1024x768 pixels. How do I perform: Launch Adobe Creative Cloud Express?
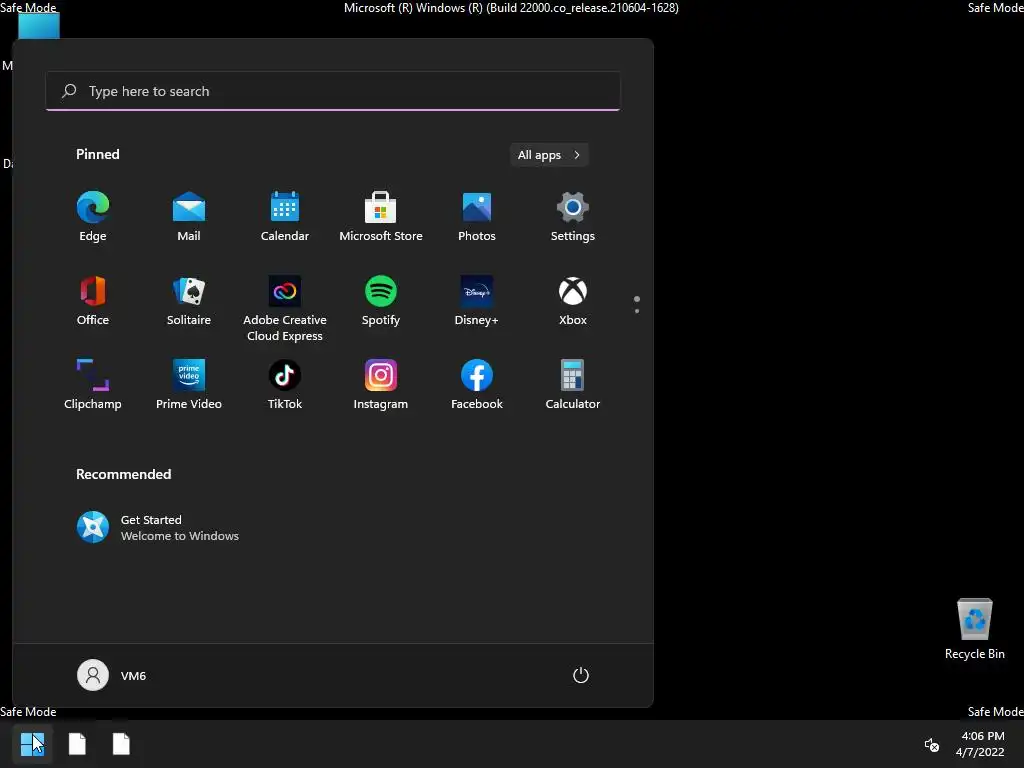(x=285, y=308)
